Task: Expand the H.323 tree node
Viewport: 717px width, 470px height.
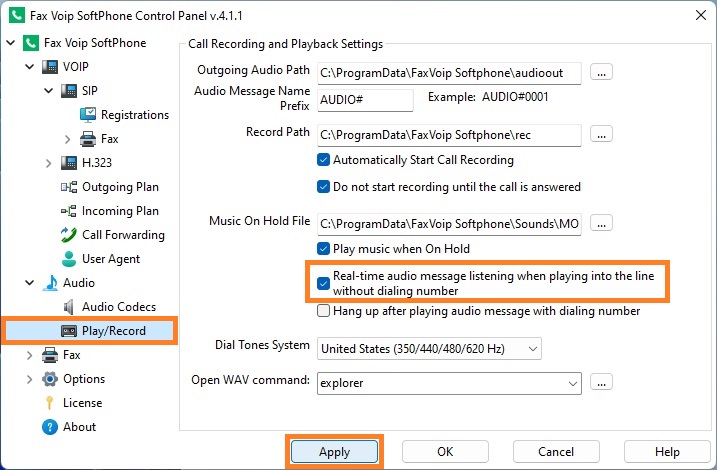Action: click(48, 163)
